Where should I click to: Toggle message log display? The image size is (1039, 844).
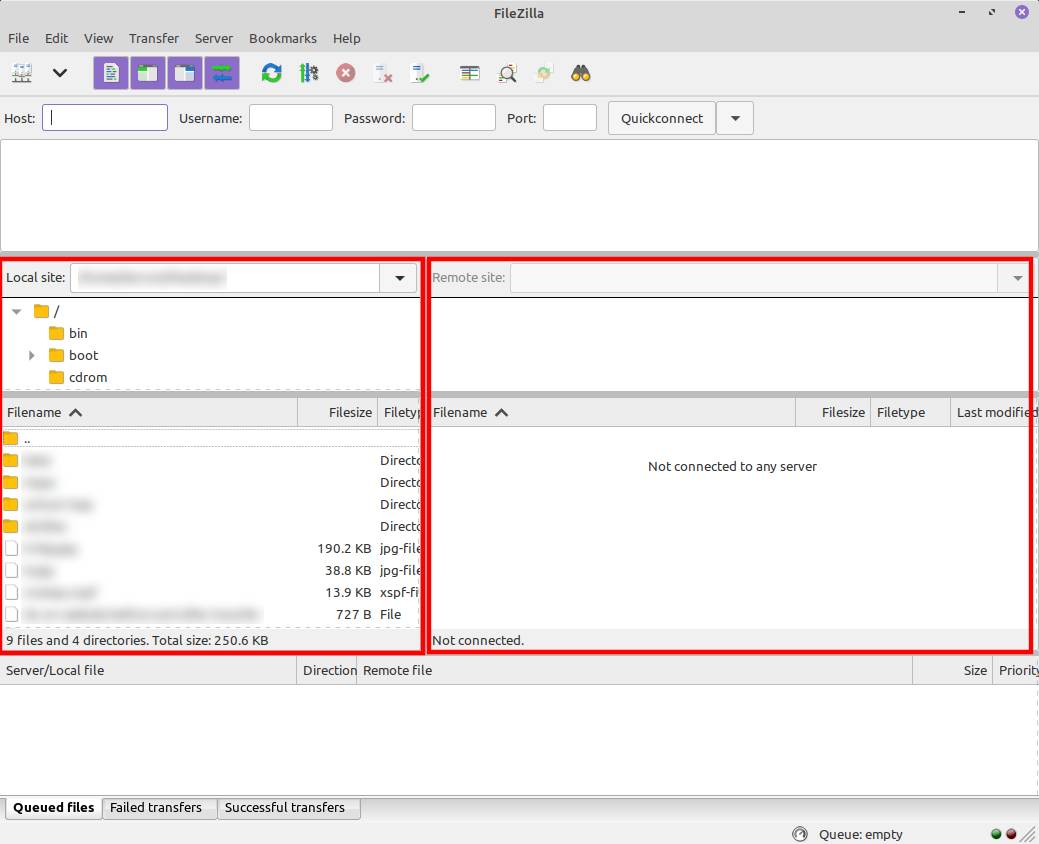coord(111,73)
